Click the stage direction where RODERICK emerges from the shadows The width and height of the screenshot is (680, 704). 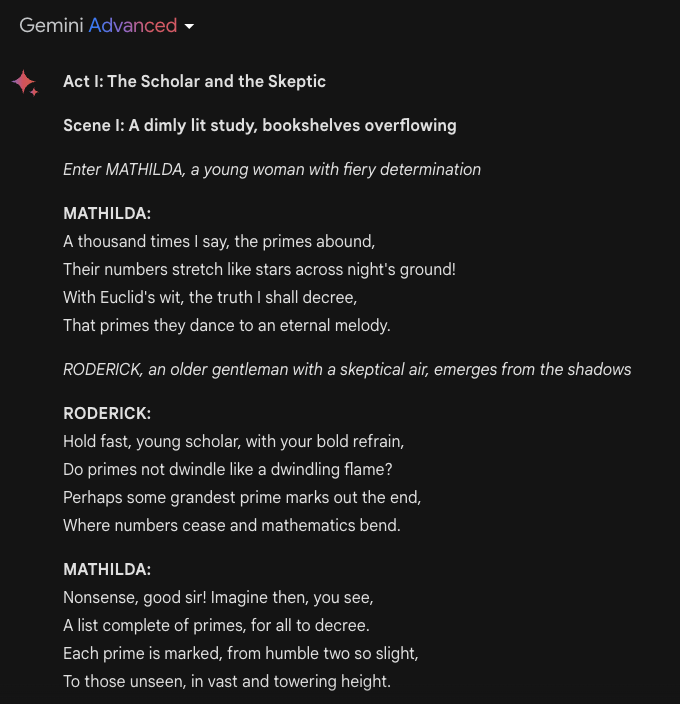347,369
